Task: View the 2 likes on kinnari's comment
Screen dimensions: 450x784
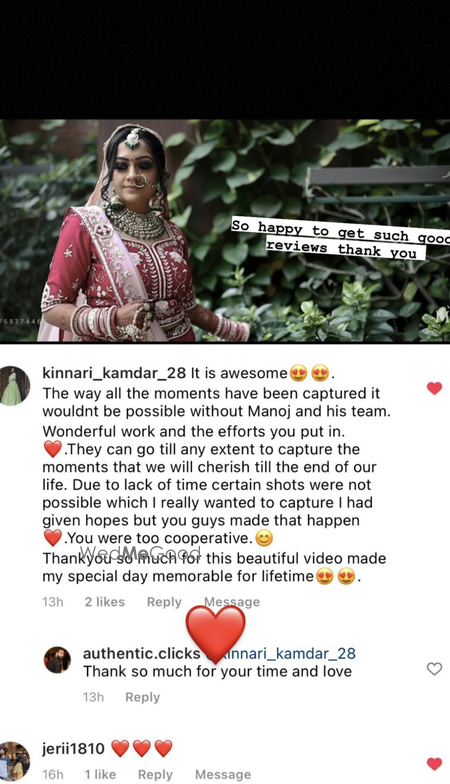Action: click(104, 602)
